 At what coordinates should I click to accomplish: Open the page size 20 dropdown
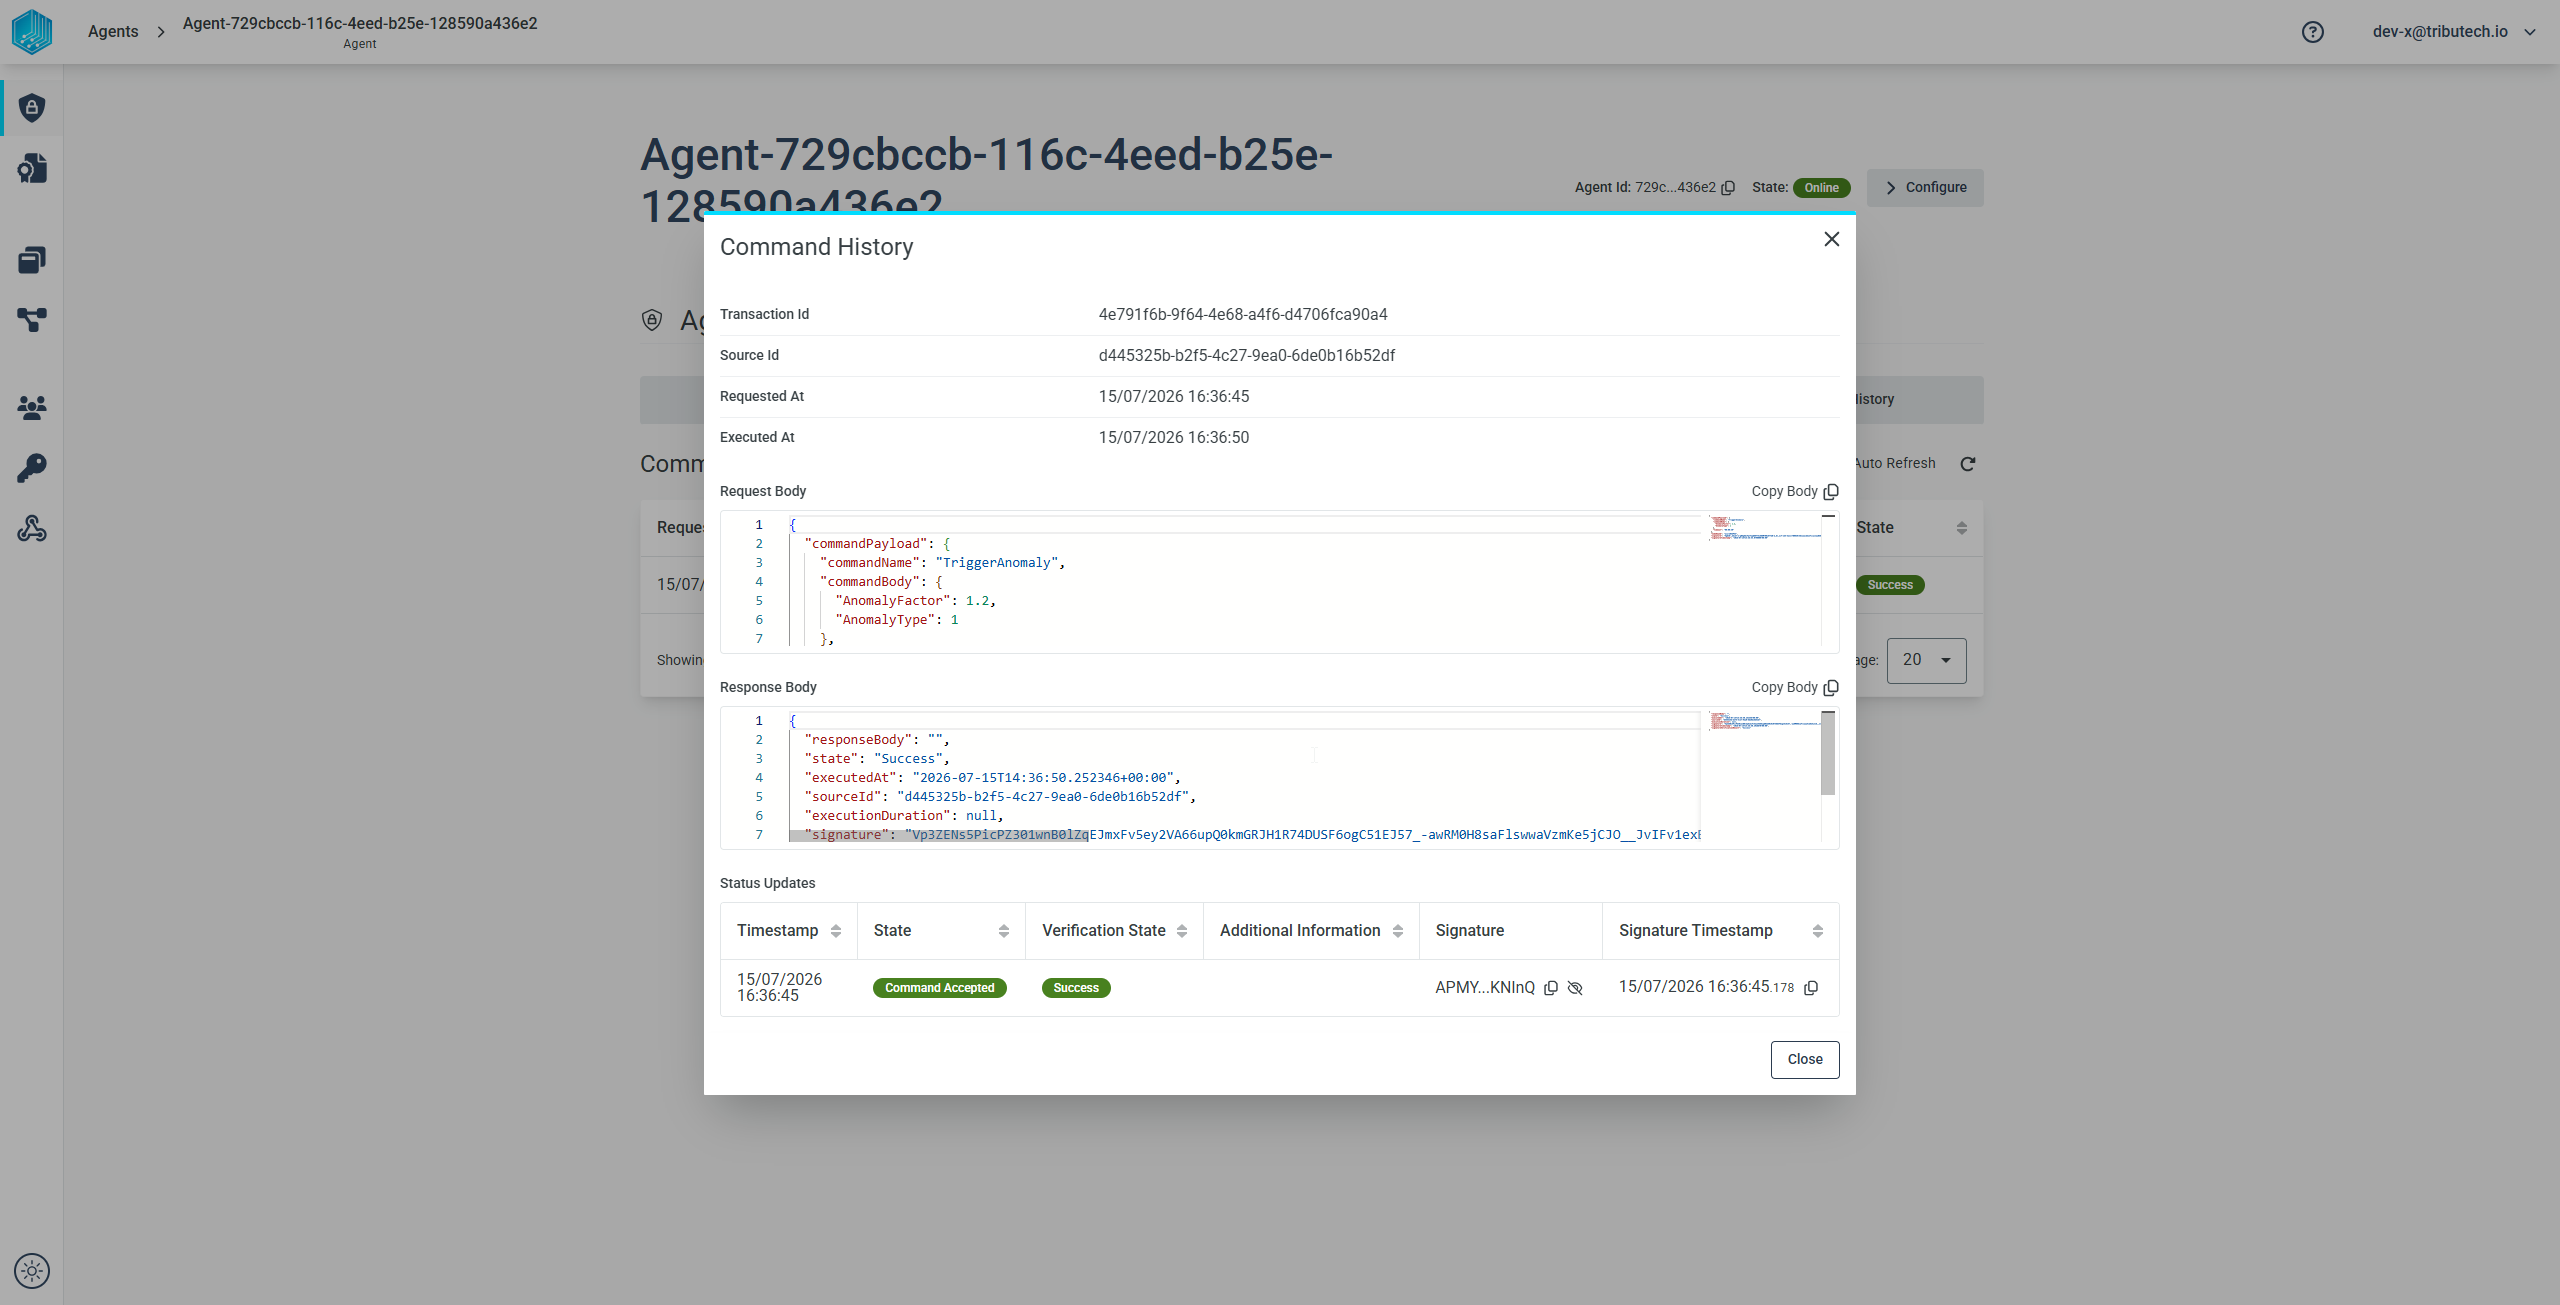(1926, 660)
